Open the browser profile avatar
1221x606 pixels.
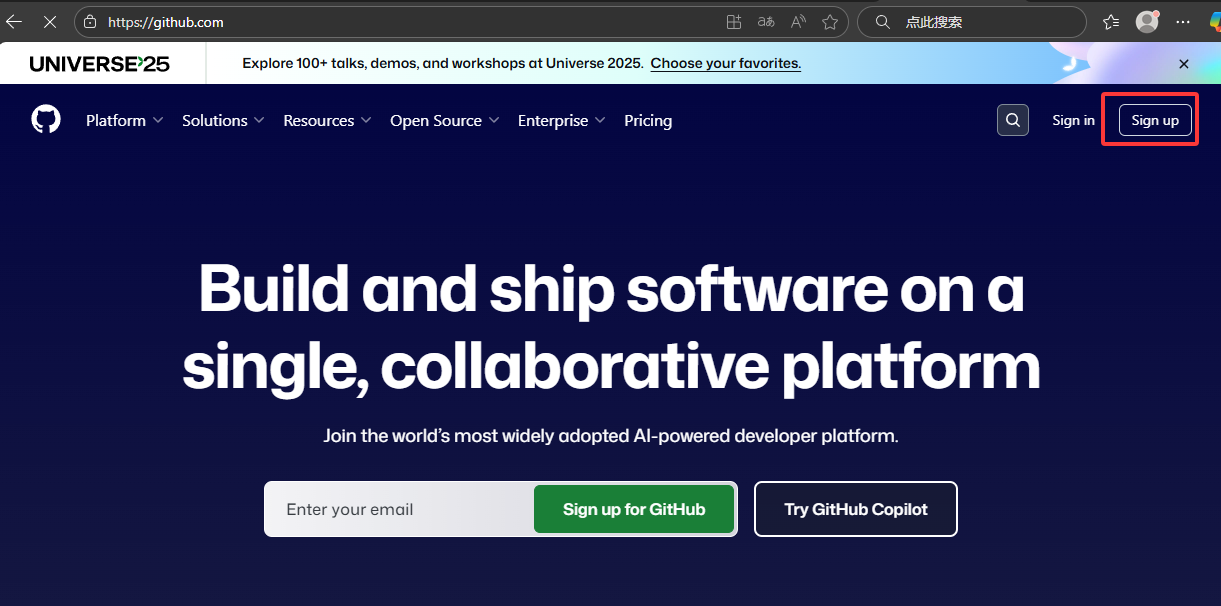[x=1147, y=21]
